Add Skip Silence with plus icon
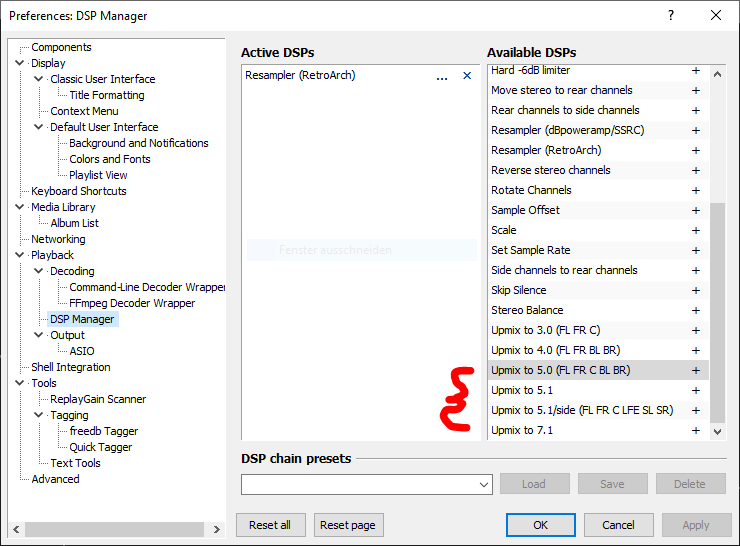Screen dimensions: 740x546 (695, 290)
